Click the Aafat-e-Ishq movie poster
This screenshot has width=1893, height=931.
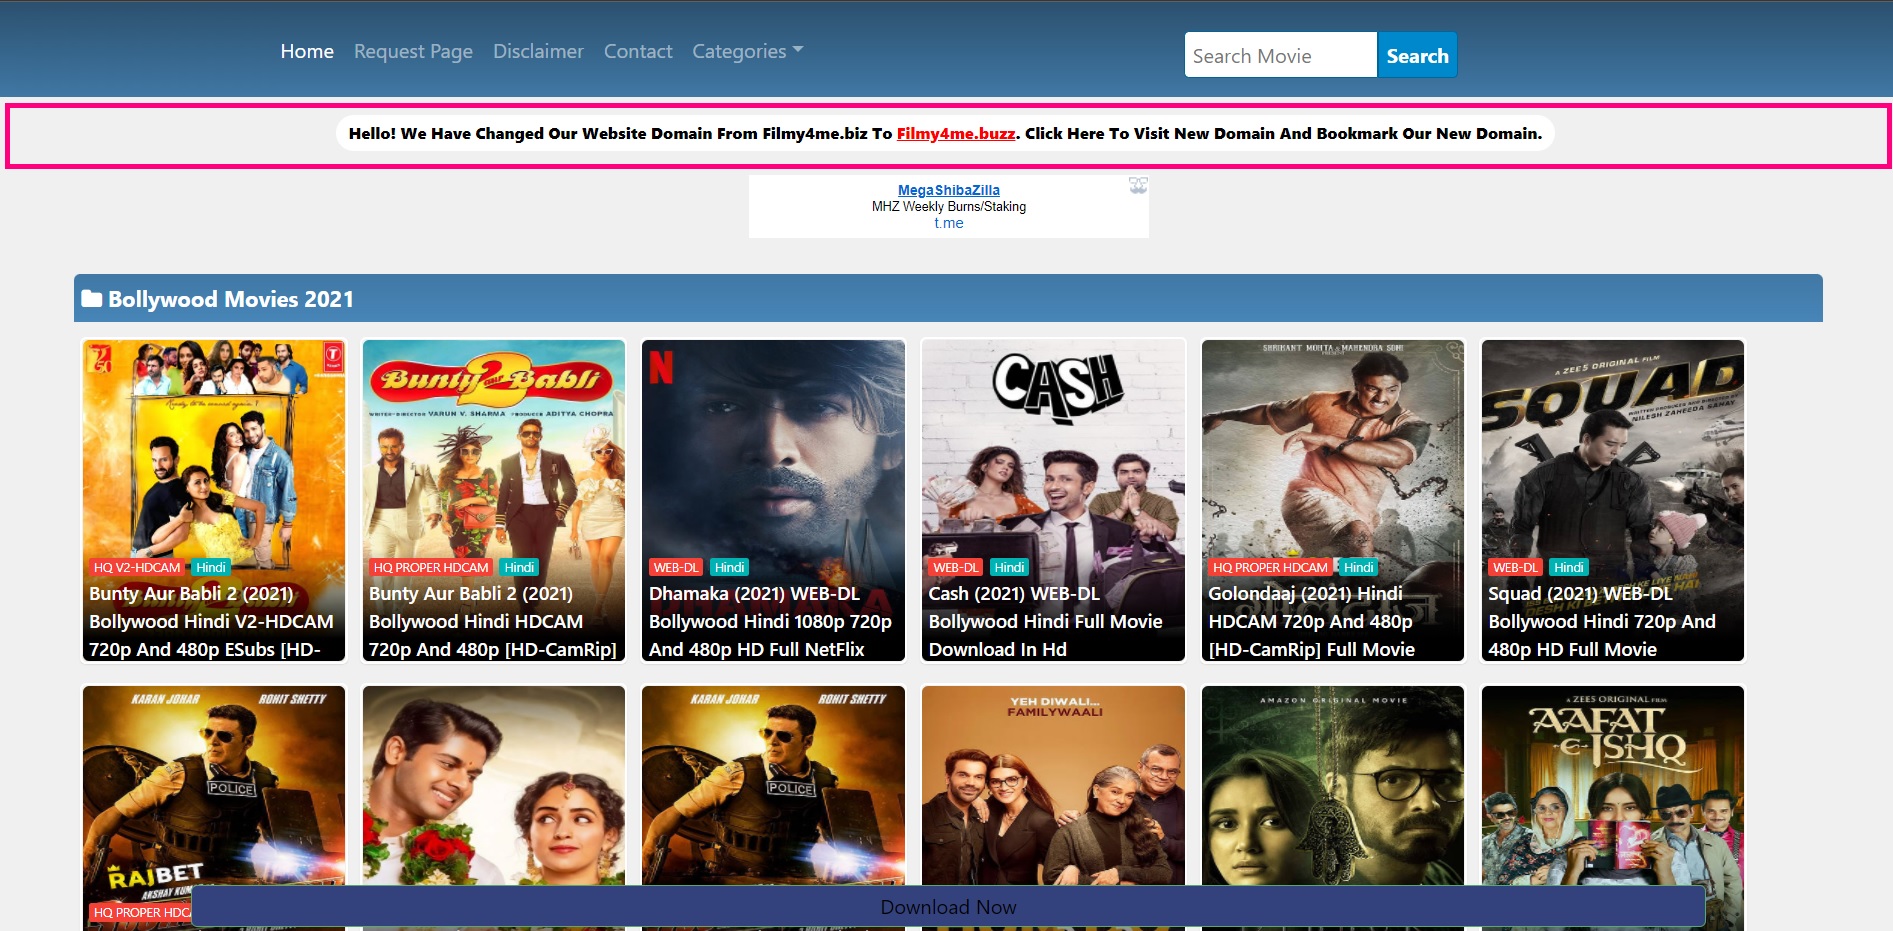1612,790
